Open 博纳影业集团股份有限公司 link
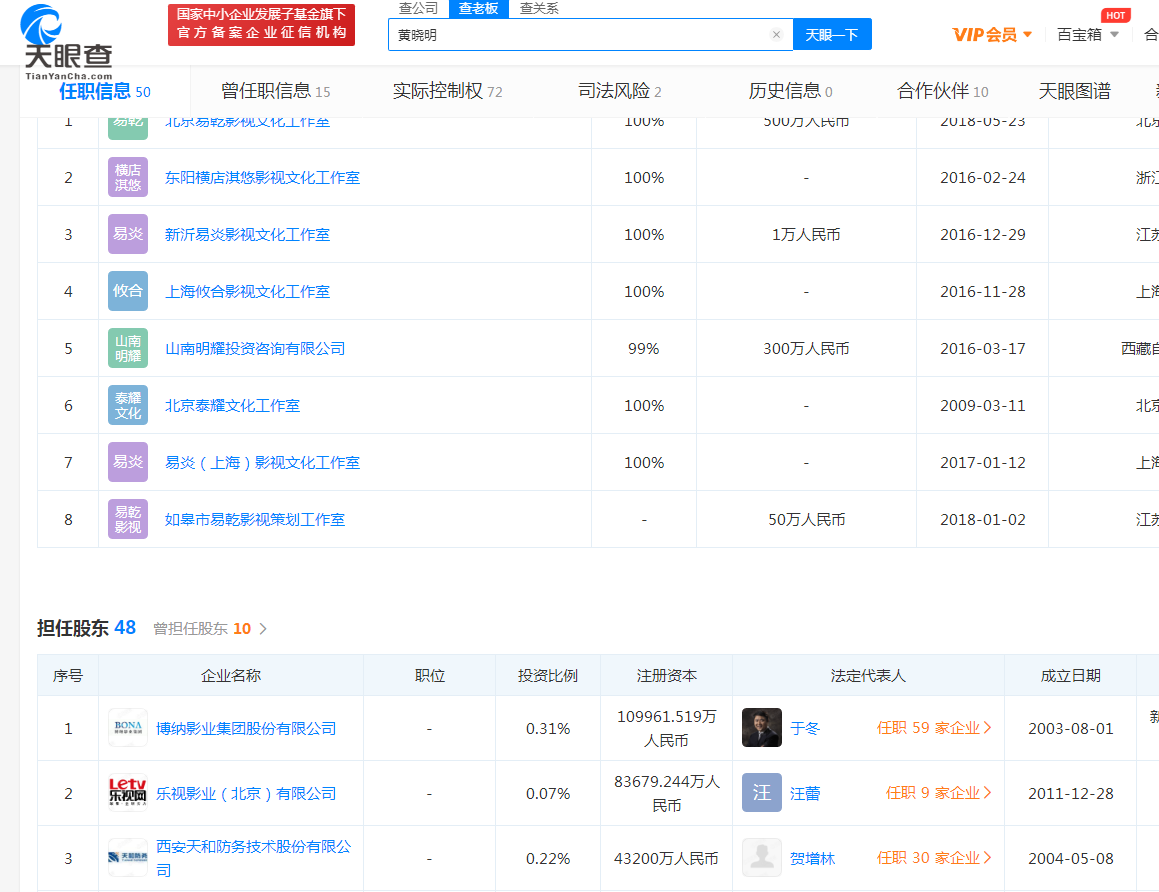 pyautogui.click(x=245, y=729)
